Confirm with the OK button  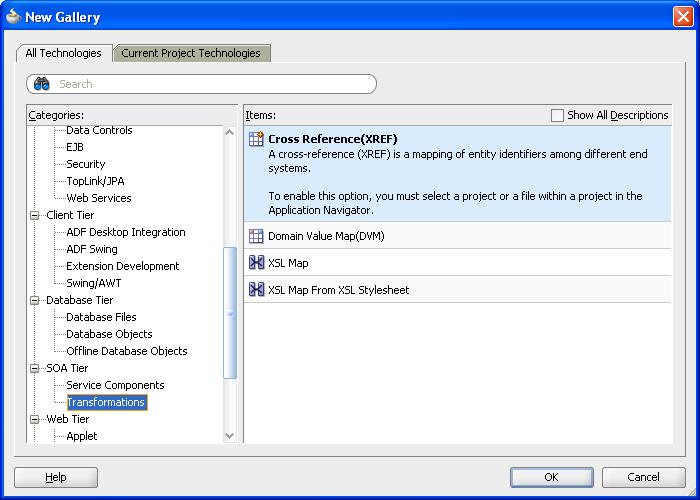(x=552, y=477)
